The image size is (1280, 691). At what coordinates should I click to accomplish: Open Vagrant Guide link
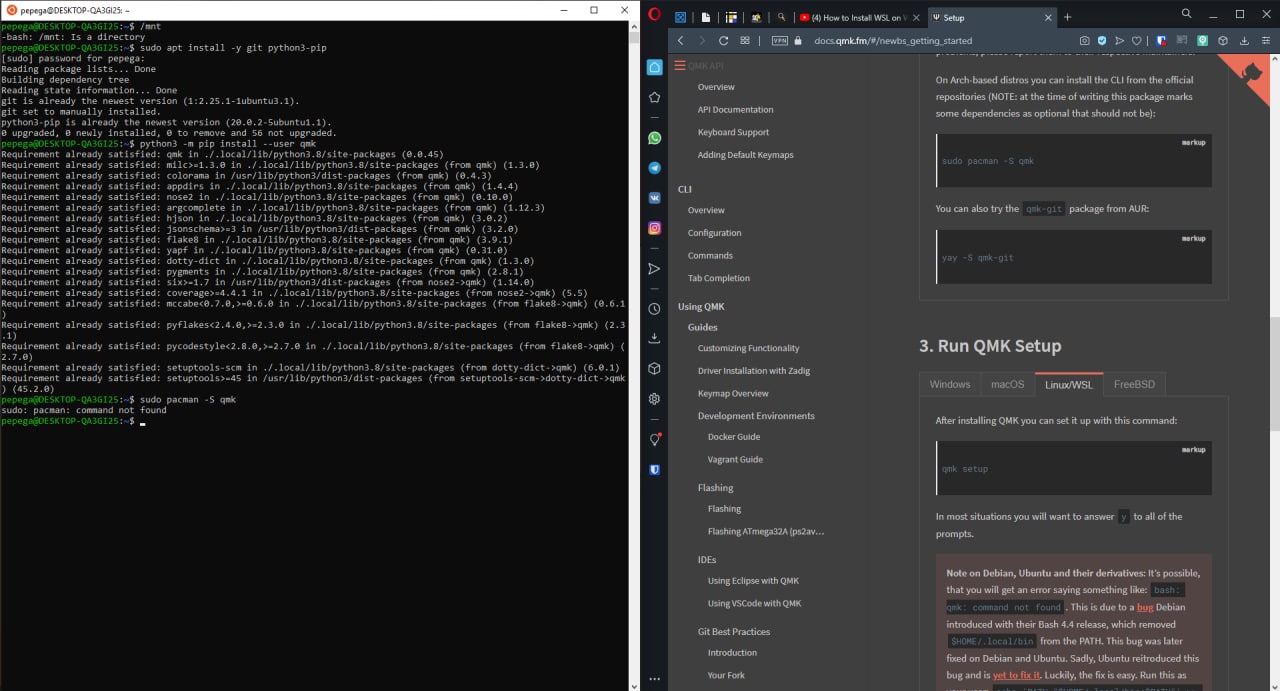(735, 460)
